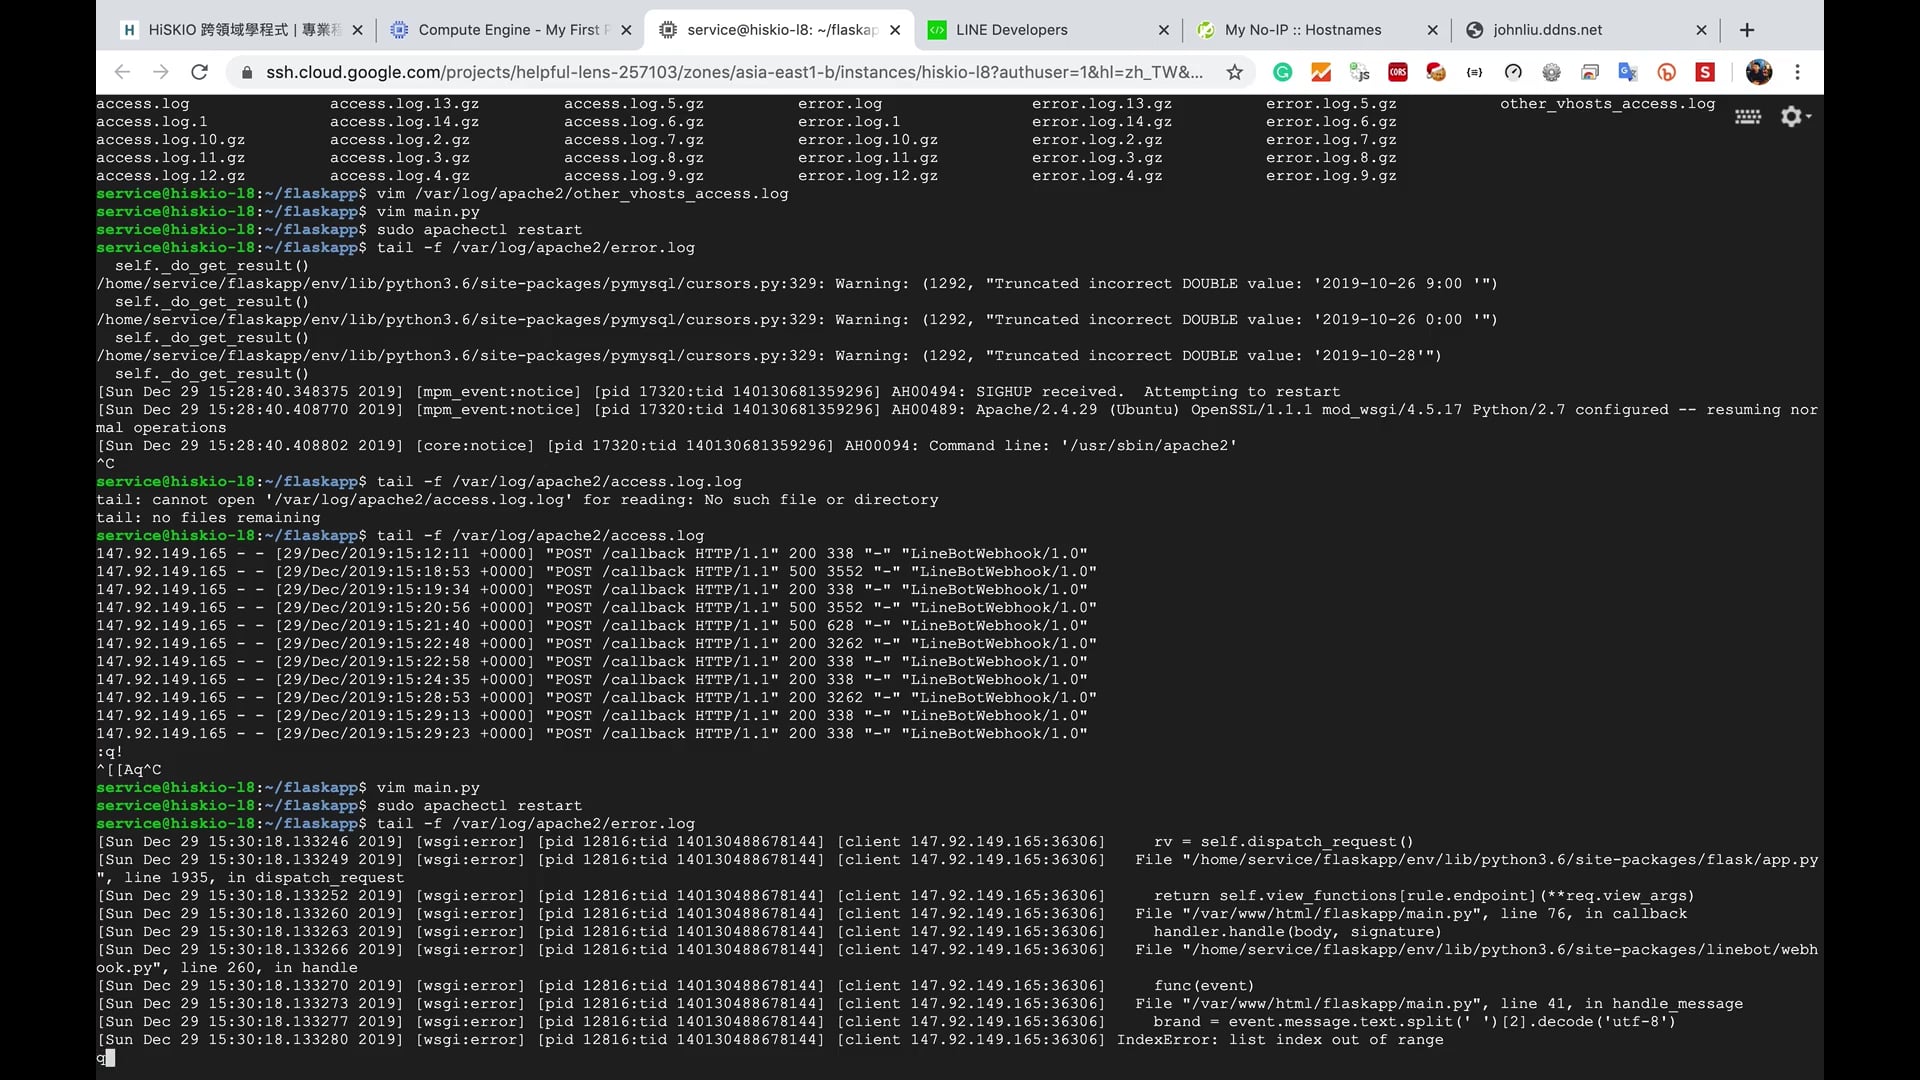
Task: Click the terminal cursor at the bottom prompt
Action: [110, 1058]
